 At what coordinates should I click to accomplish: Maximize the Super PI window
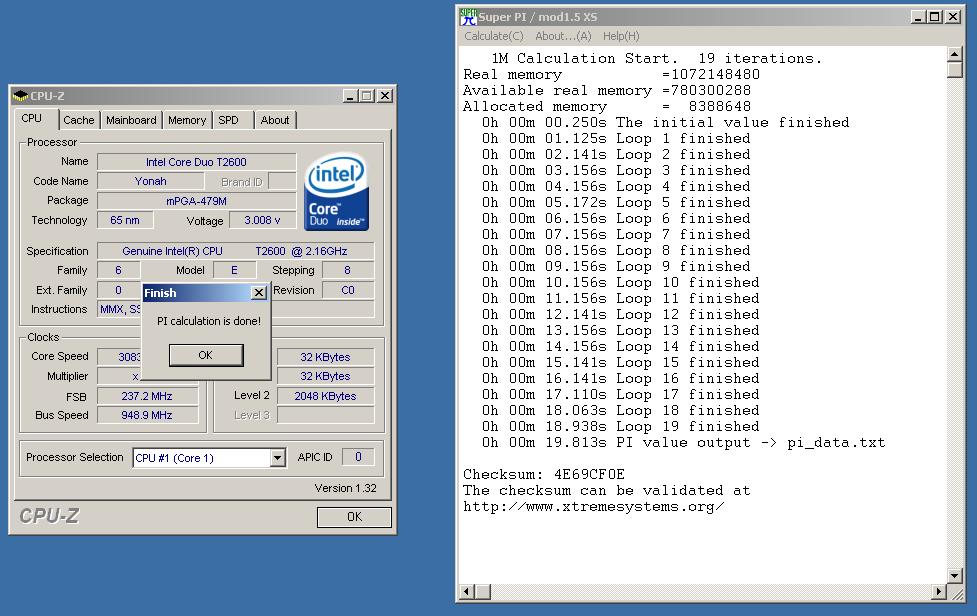[935, 17]
